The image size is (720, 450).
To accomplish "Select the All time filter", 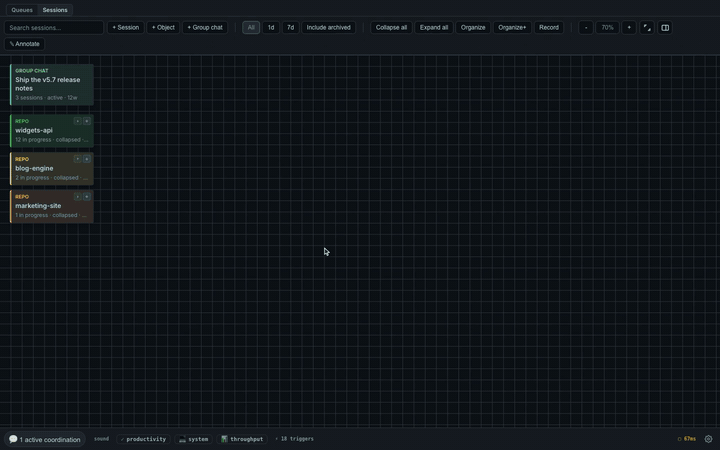I will (x=251, y=28).
